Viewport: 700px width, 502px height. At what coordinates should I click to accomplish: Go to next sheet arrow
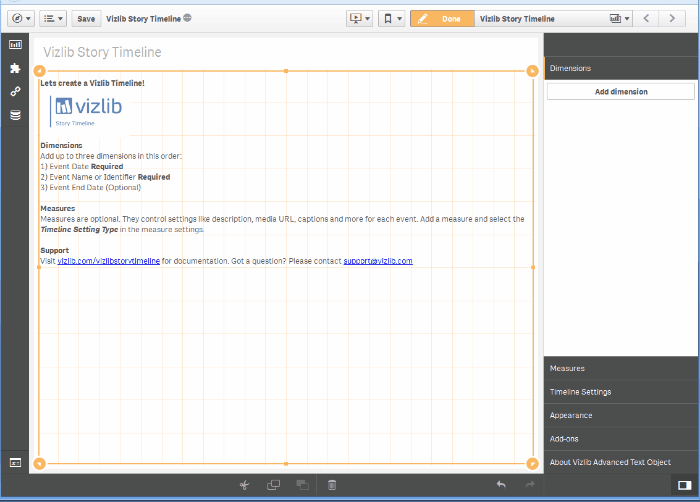pos(672,19)
